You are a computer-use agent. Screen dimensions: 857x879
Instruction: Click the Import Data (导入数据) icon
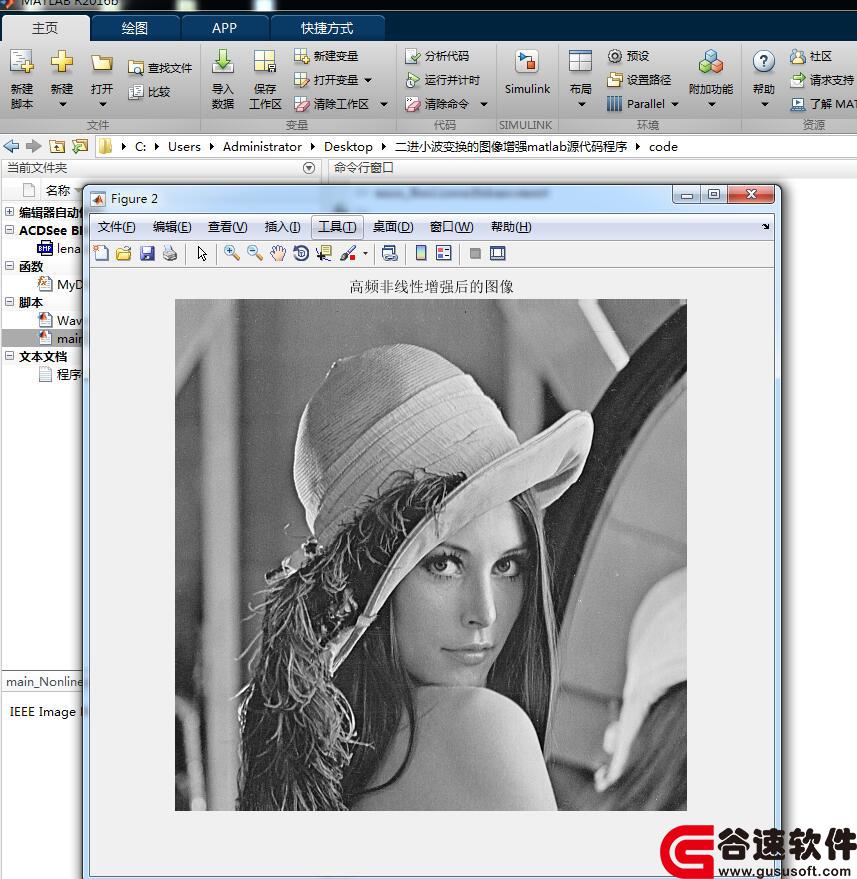tap(223, 62)
